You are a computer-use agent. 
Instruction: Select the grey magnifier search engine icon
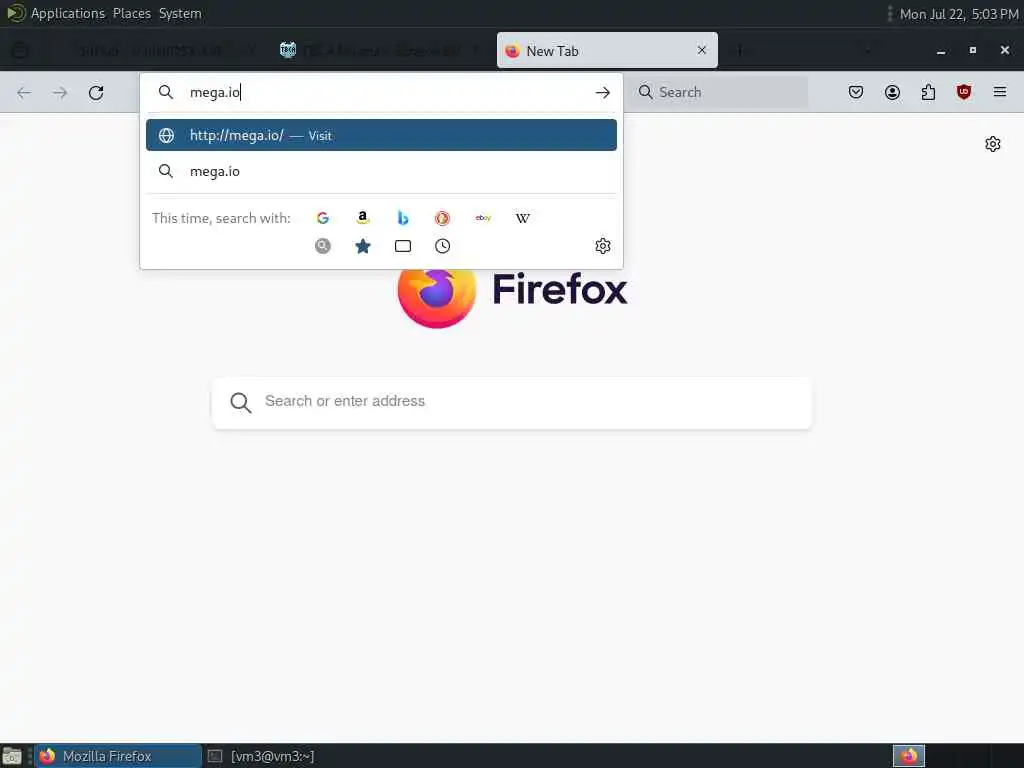[x=323, y=246]
